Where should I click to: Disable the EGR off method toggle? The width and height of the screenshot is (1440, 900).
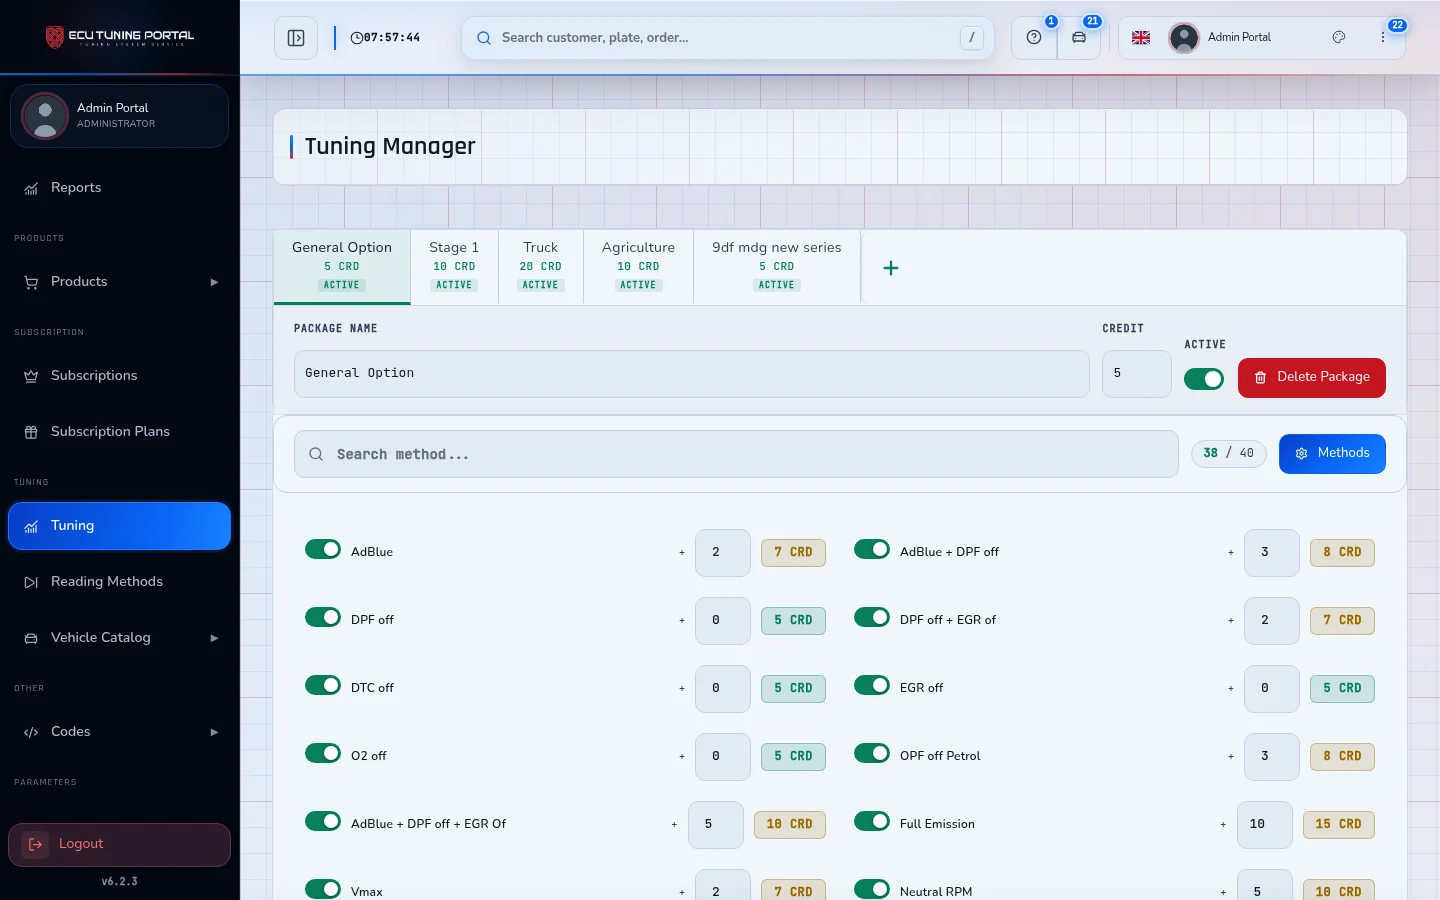pyautogui.click(x=872, y=685)
